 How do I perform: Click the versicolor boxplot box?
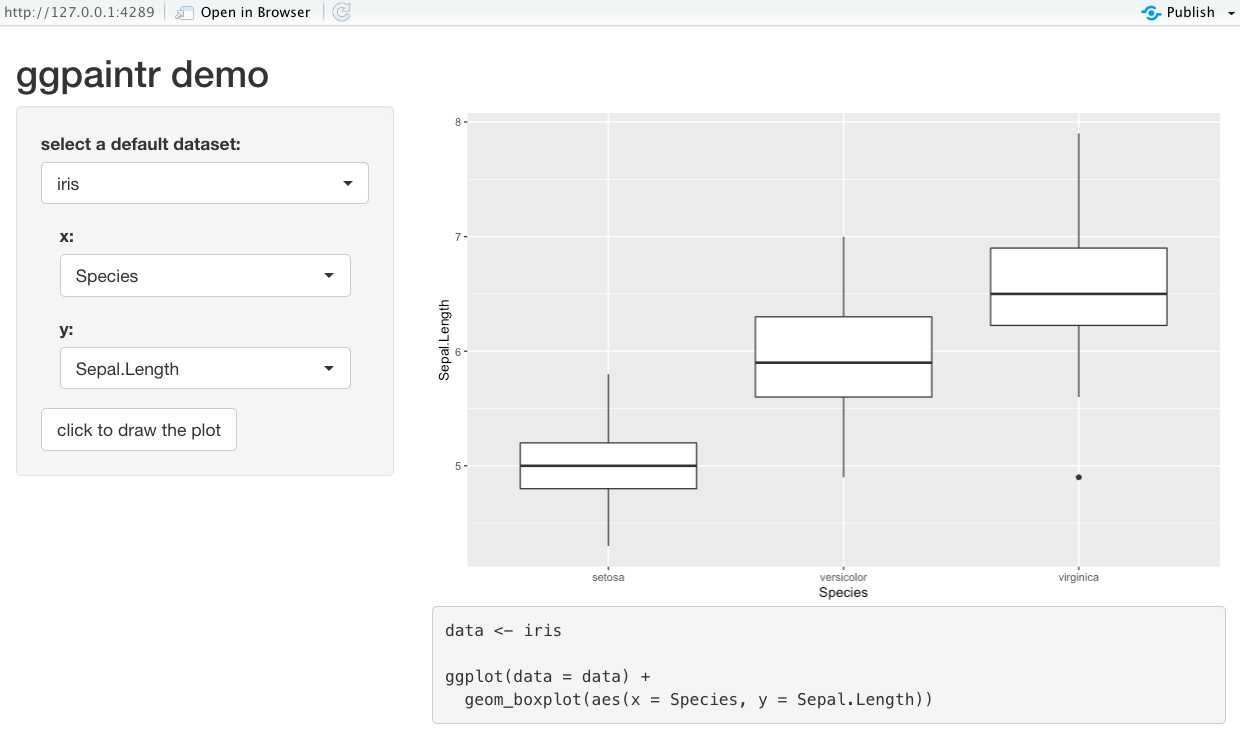tap(843, 357)
